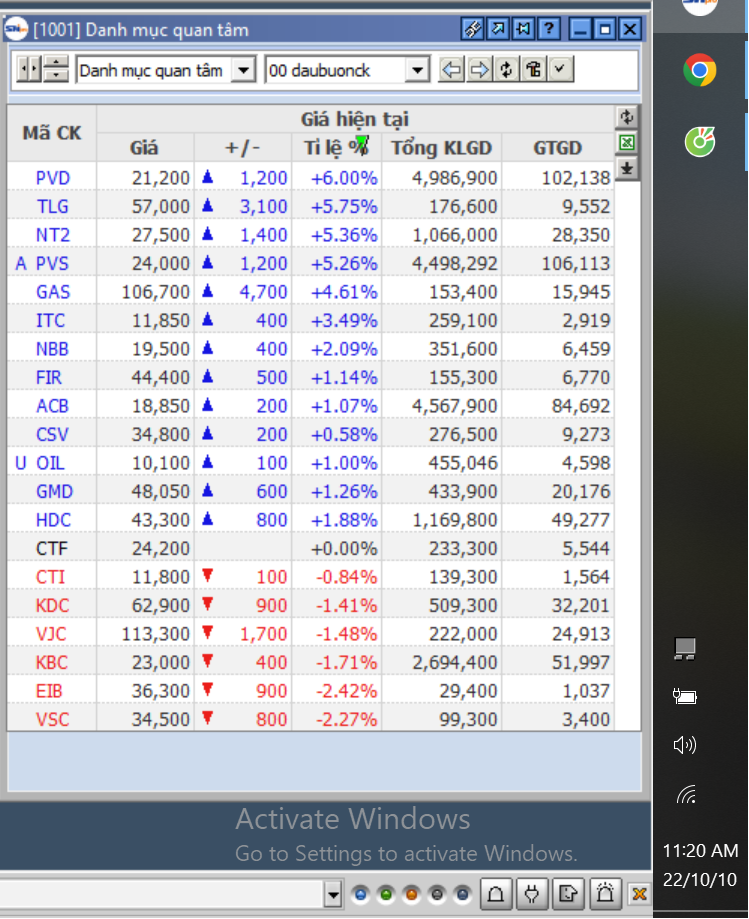This screenshot has height=919, width=749.
Task: Click the PVD percentage +6.00%
Action: tap(343, 178)
